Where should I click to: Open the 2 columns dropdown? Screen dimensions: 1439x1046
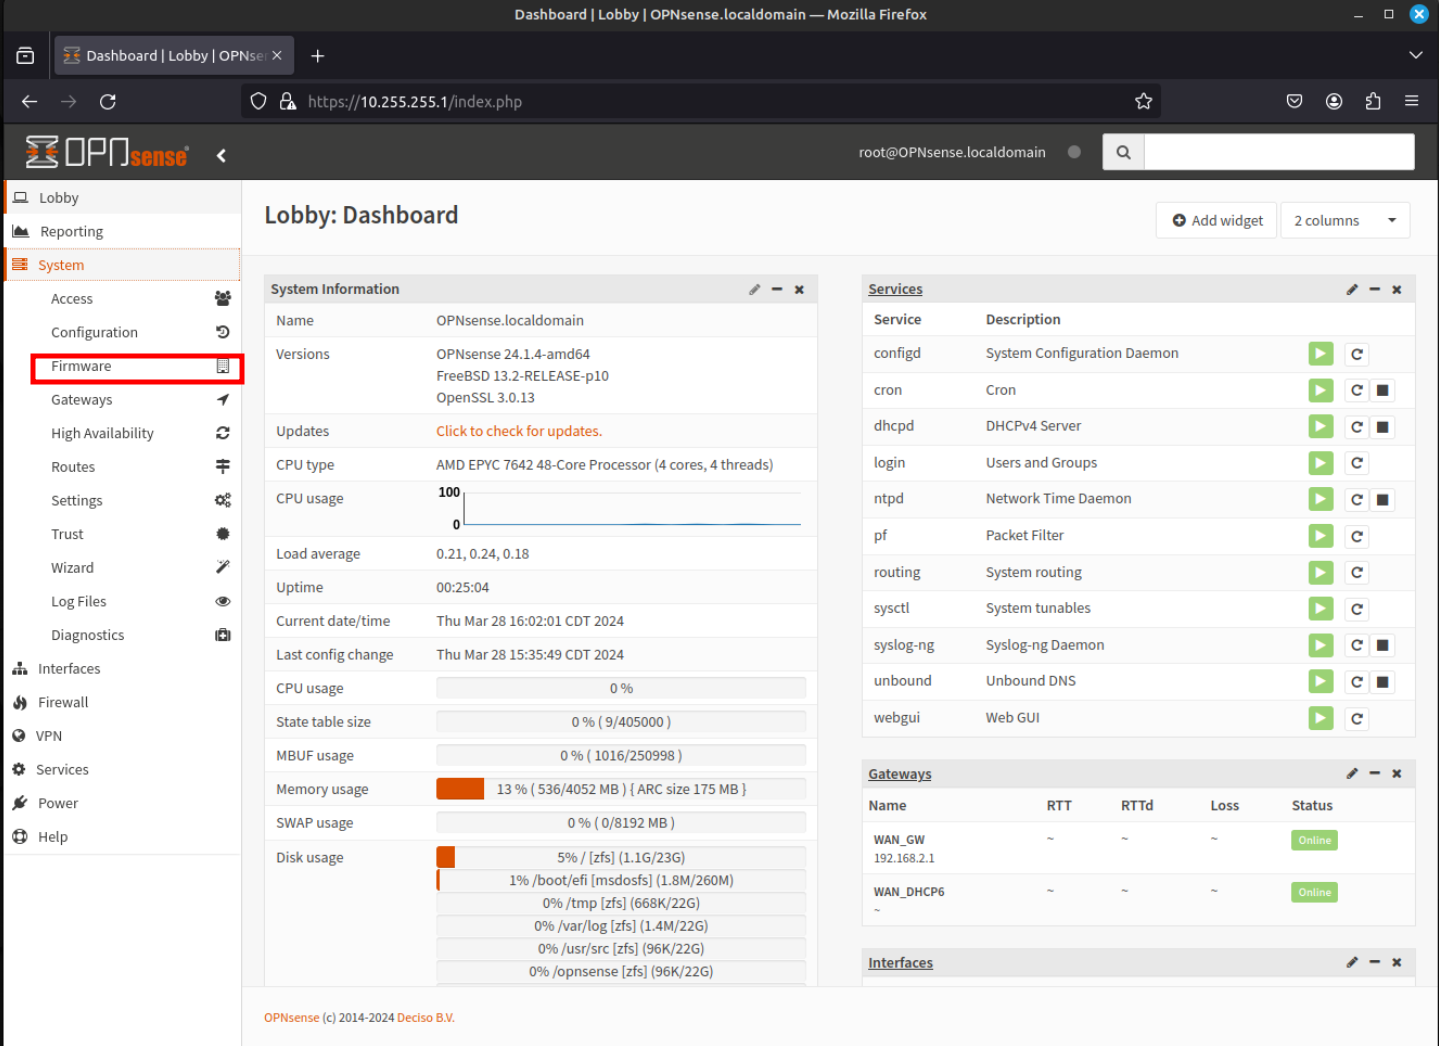(1345, 220)
